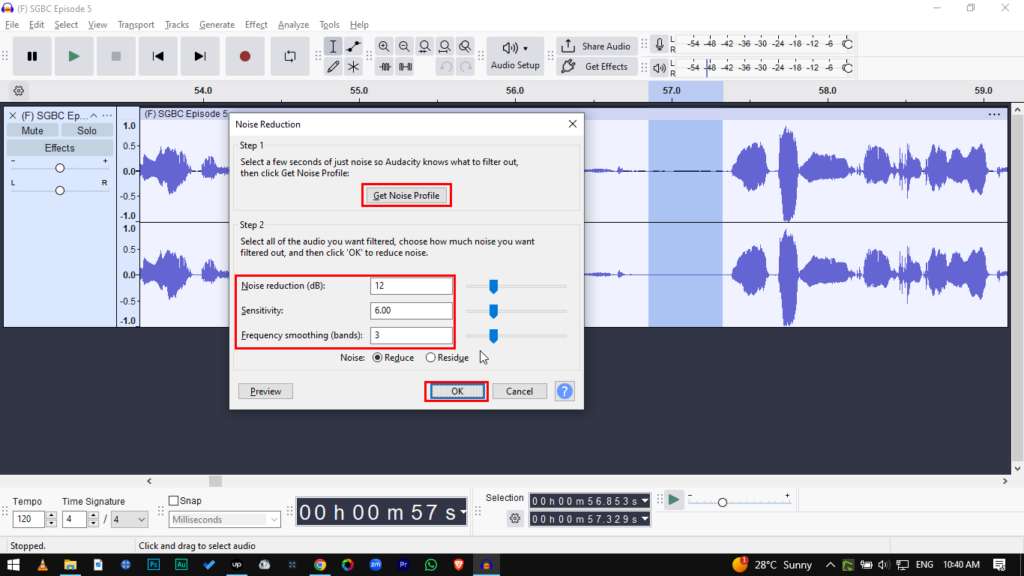Click the Sensitivity slider handle
The image size is (1024, 576).
click(493, 311)
